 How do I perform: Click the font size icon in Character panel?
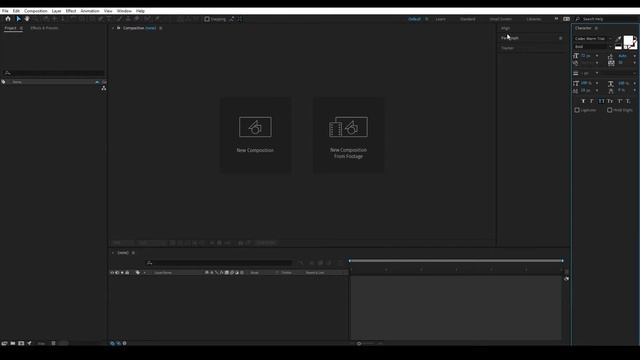[x=576, y=56]
